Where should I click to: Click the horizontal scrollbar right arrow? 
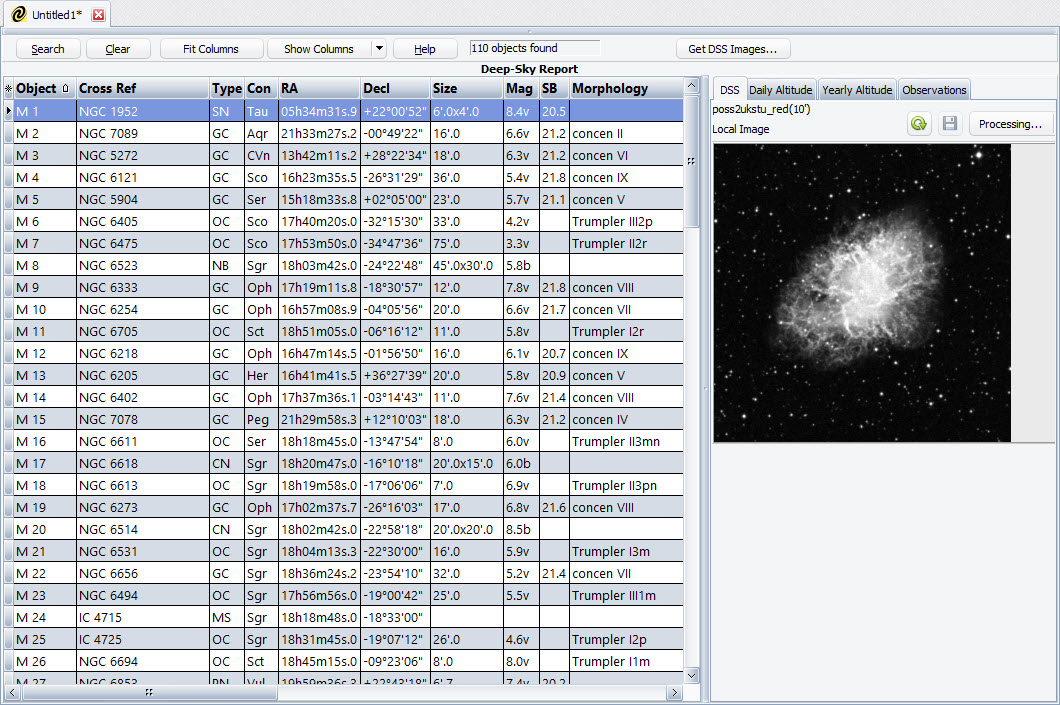pos(675,692)
